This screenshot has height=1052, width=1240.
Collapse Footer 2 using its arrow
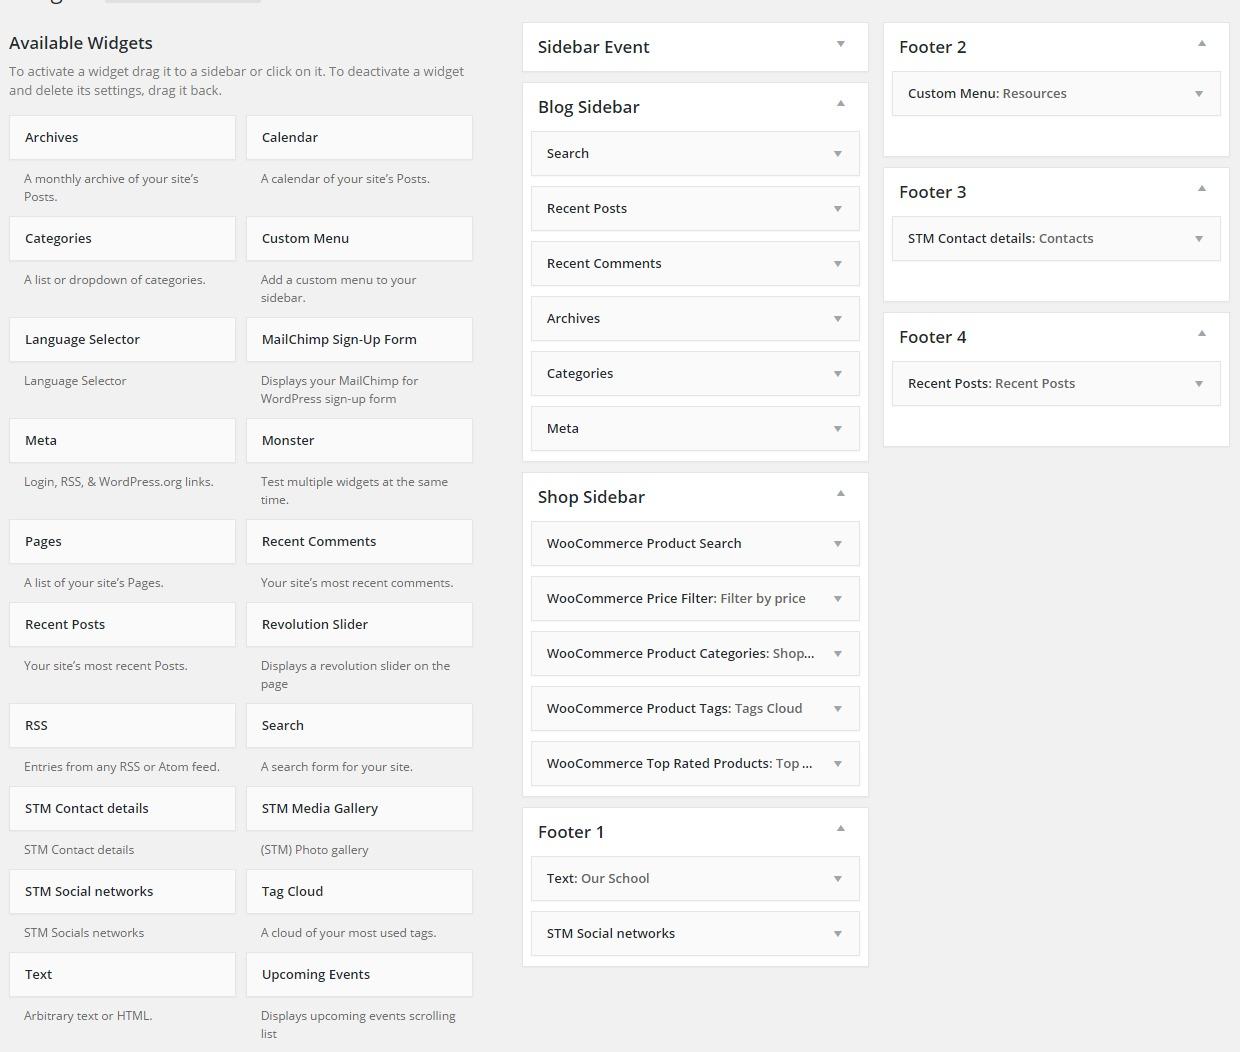tap(1201, 44)
